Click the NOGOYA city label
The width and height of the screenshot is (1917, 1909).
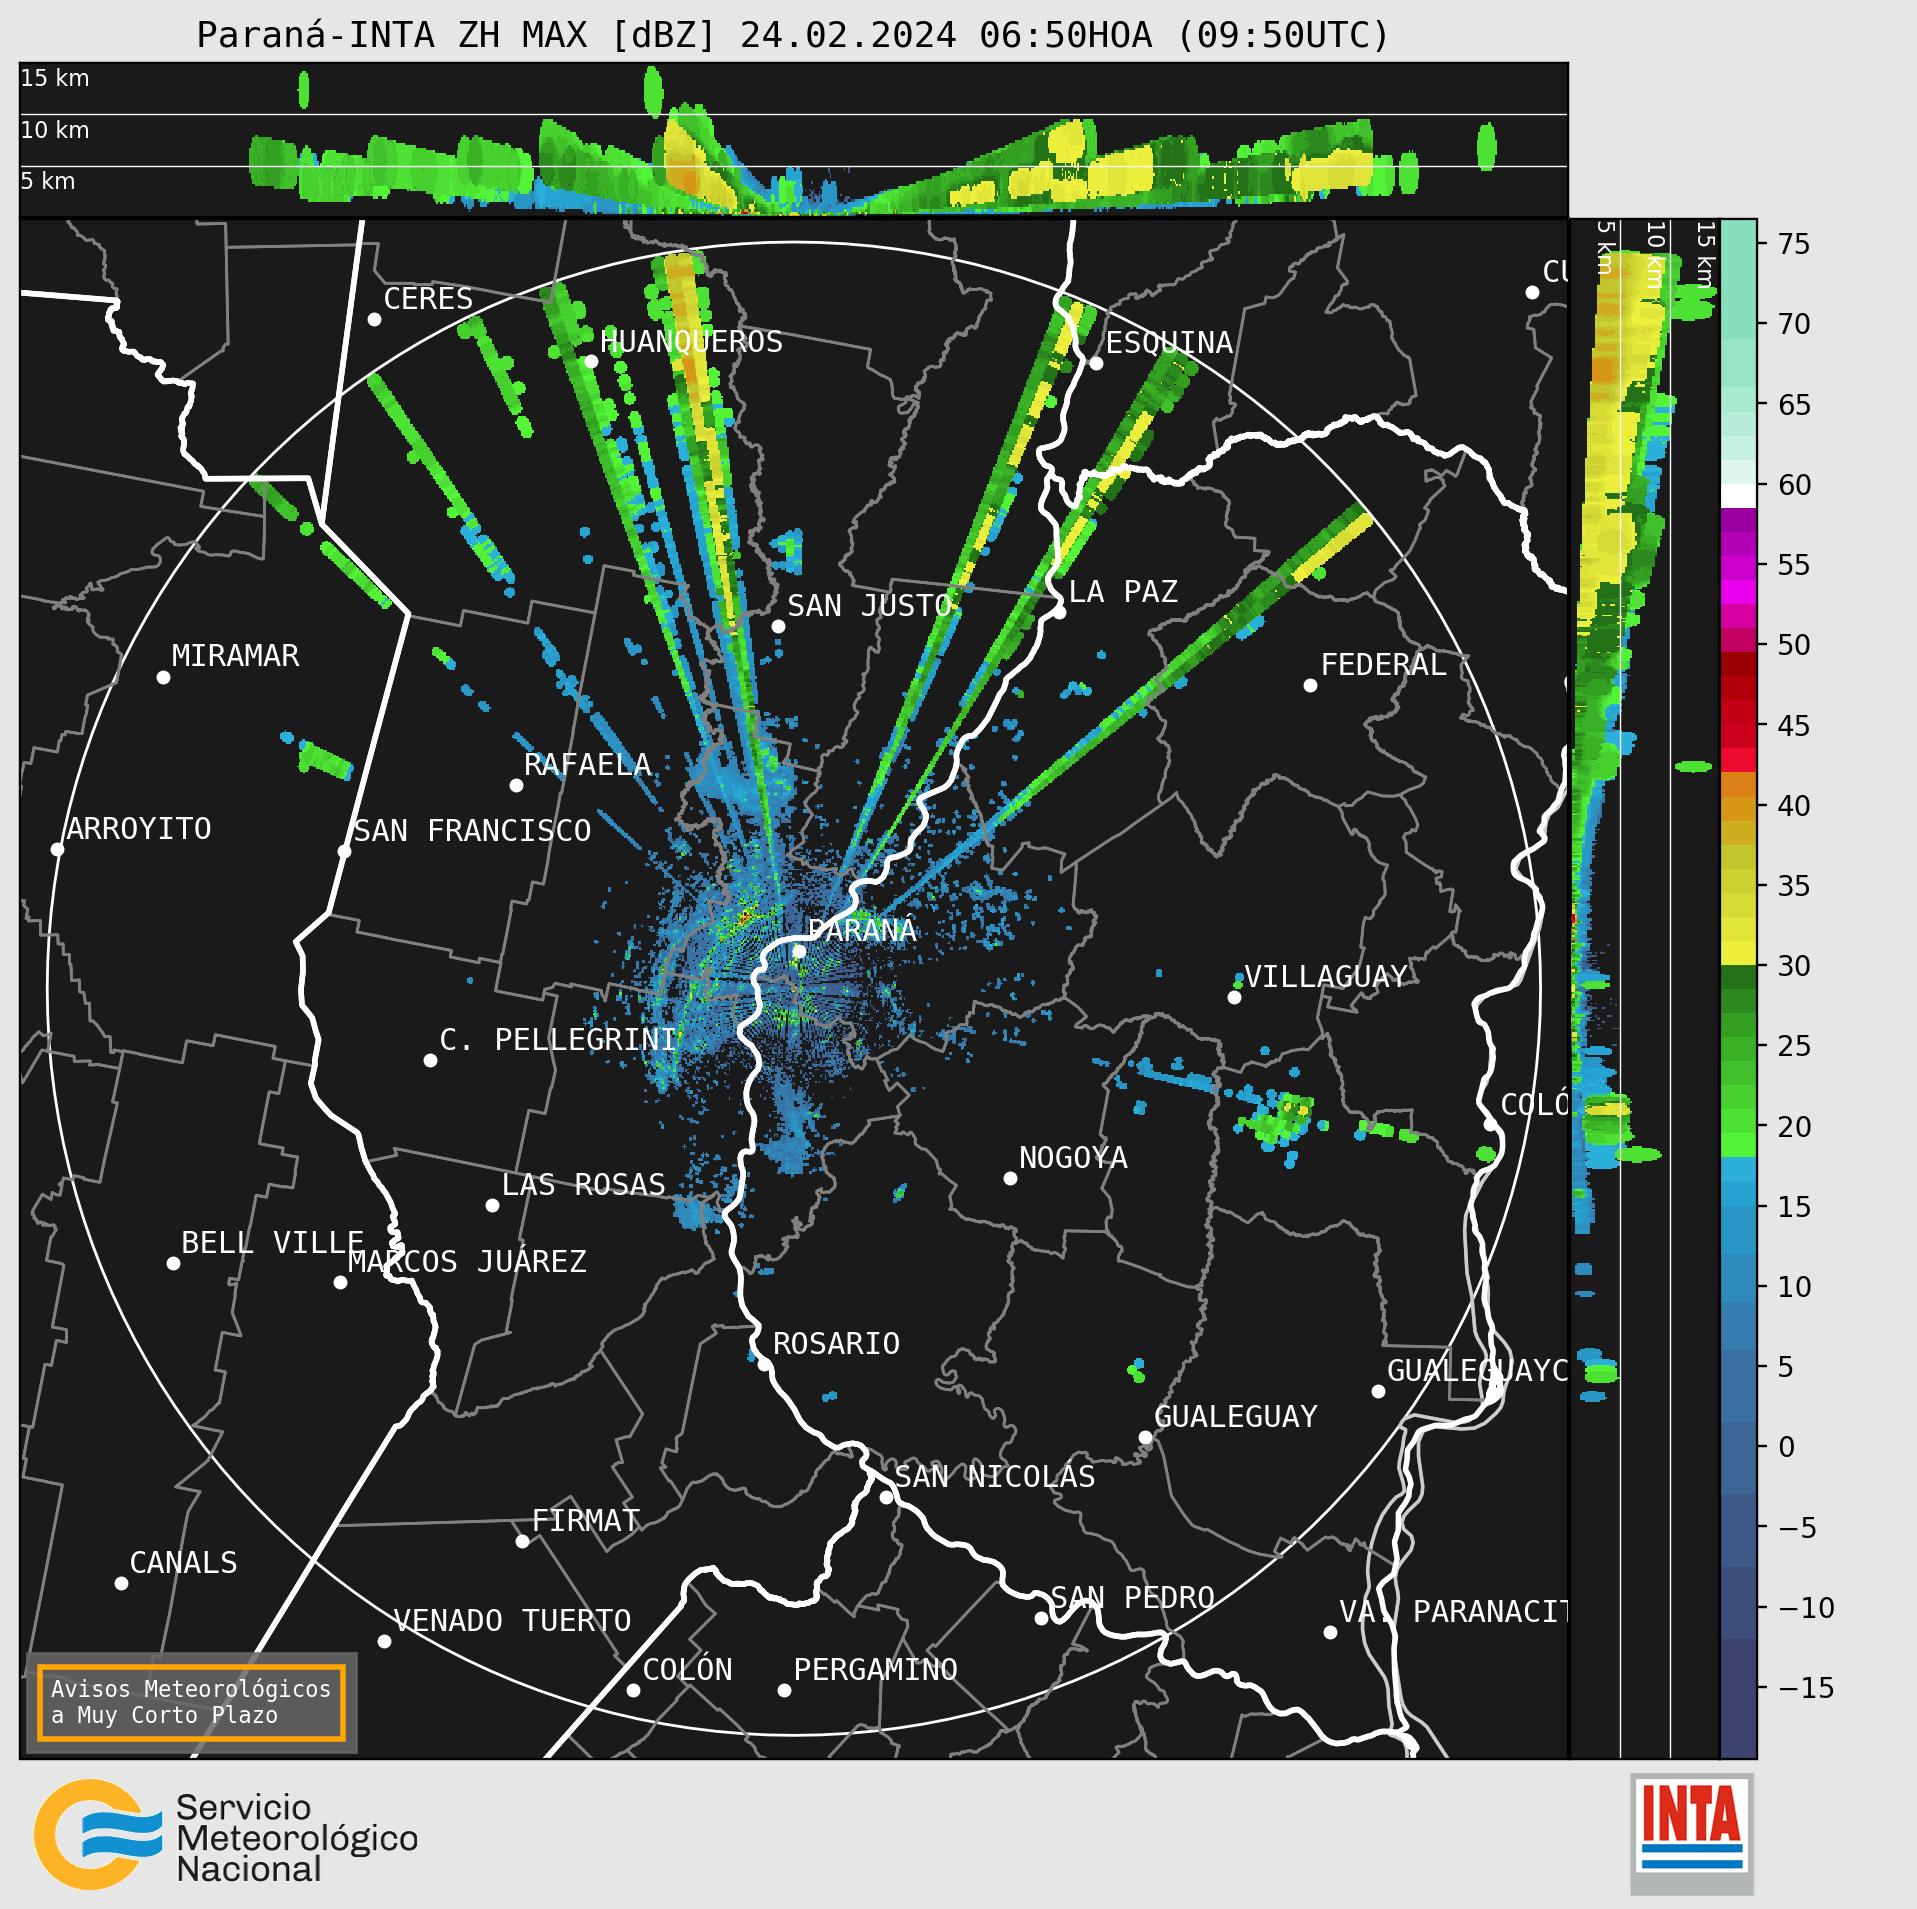point(1073,1158)
